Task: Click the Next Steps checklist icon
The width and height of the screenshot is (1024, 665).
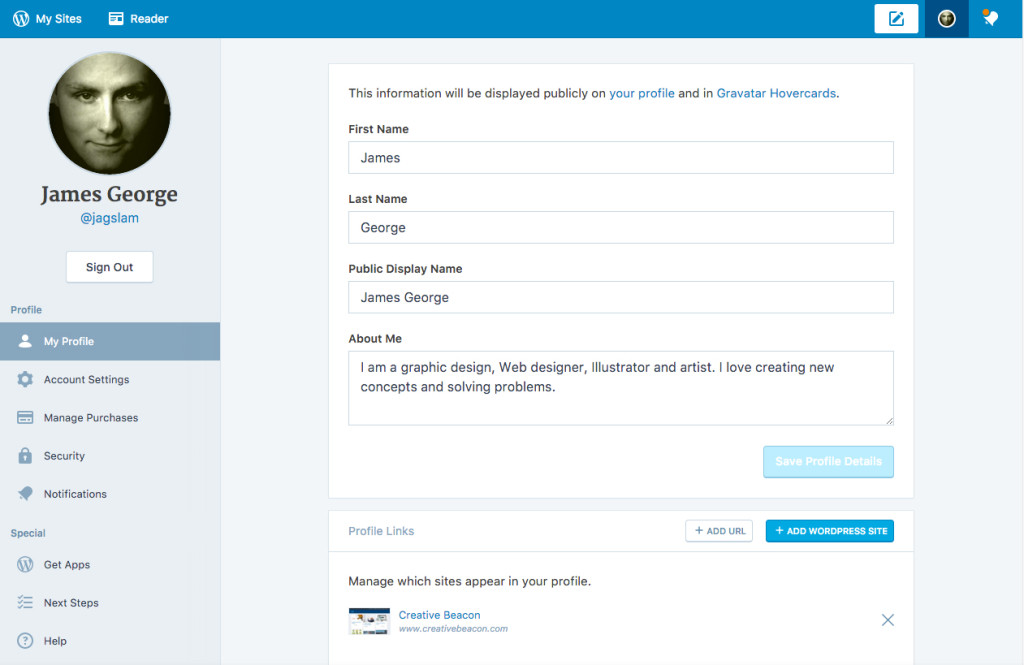Action: [25, 602]
